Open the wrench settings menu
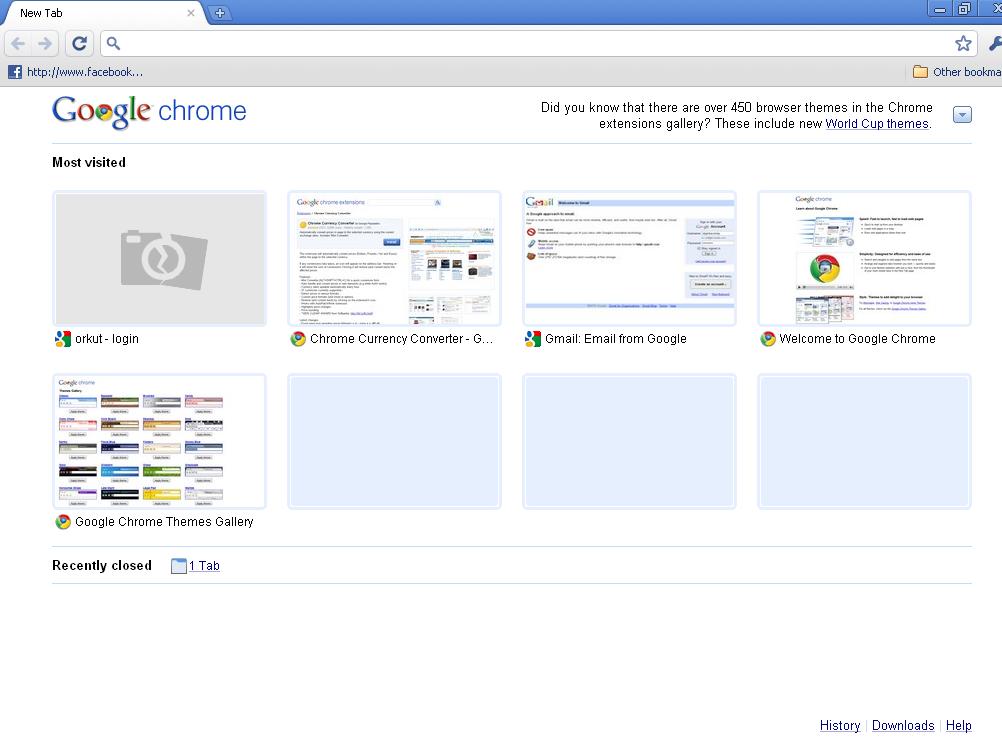 [x=994, y=43]
